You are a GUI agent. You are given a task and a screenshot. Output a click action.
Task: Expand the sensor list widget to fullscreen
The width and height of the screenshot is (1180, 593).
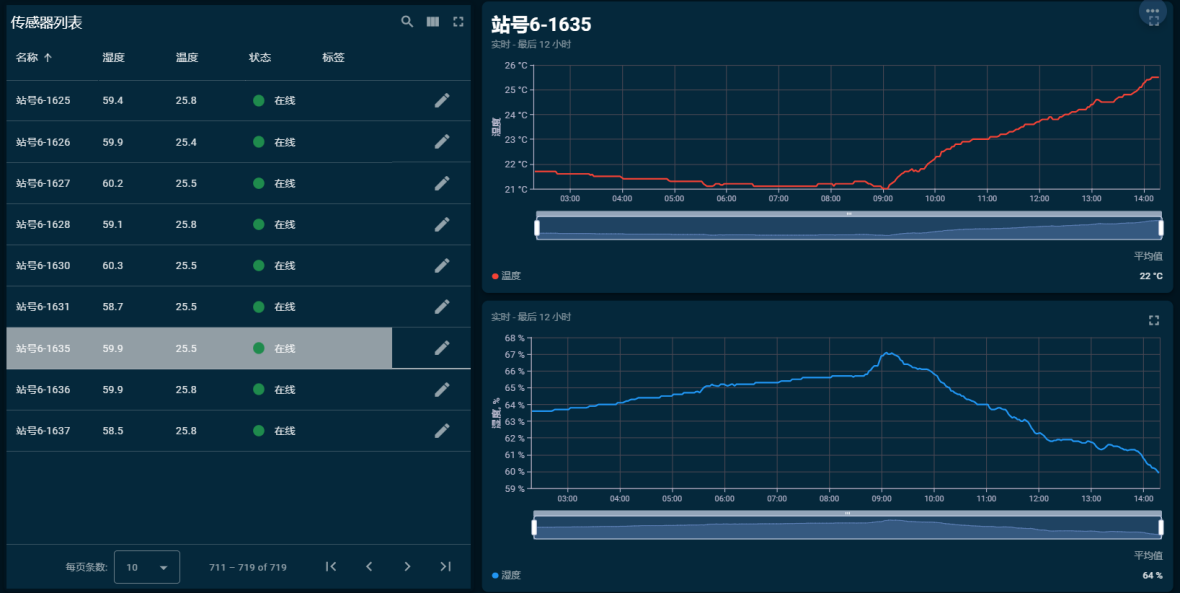coord(458,22)
